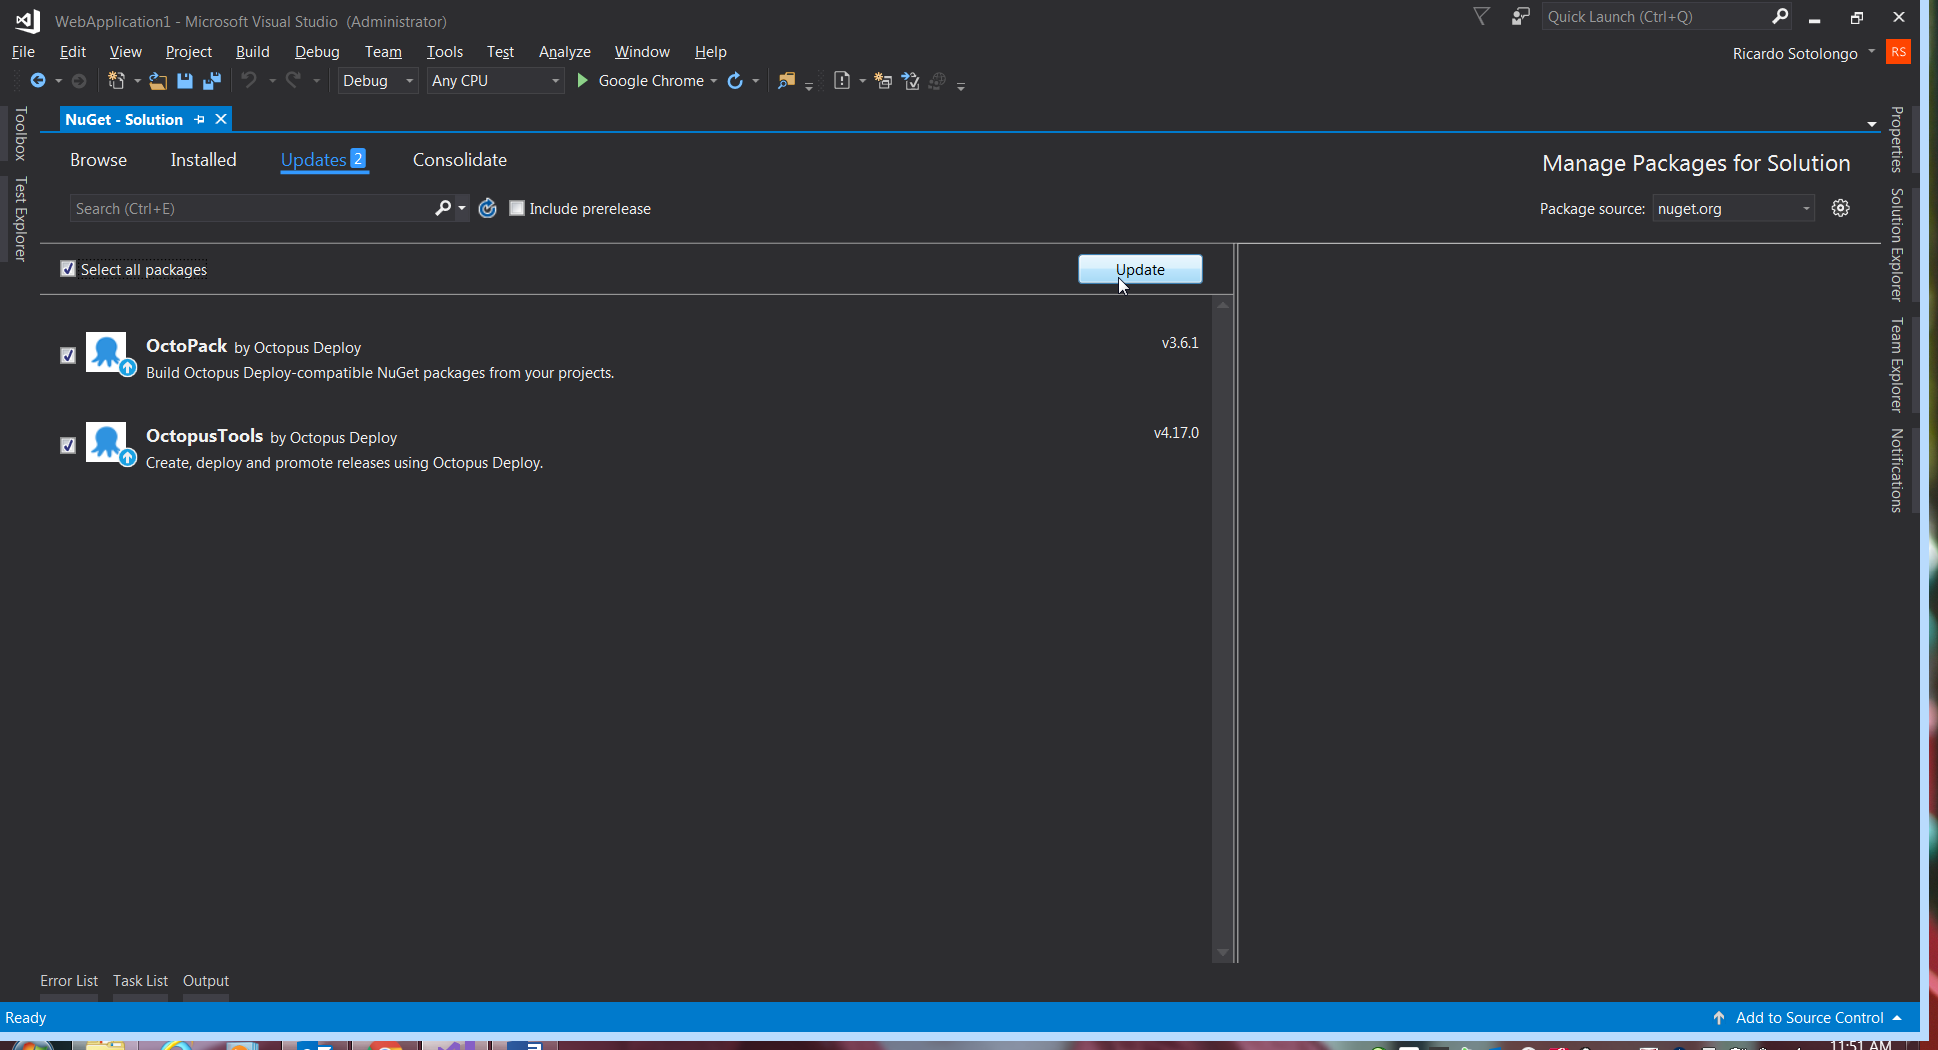Image resolution: width=1938 pixels, height=1050 pixels.
Task: Click the Open File folder icon
Action: click(x=158, y=81)
